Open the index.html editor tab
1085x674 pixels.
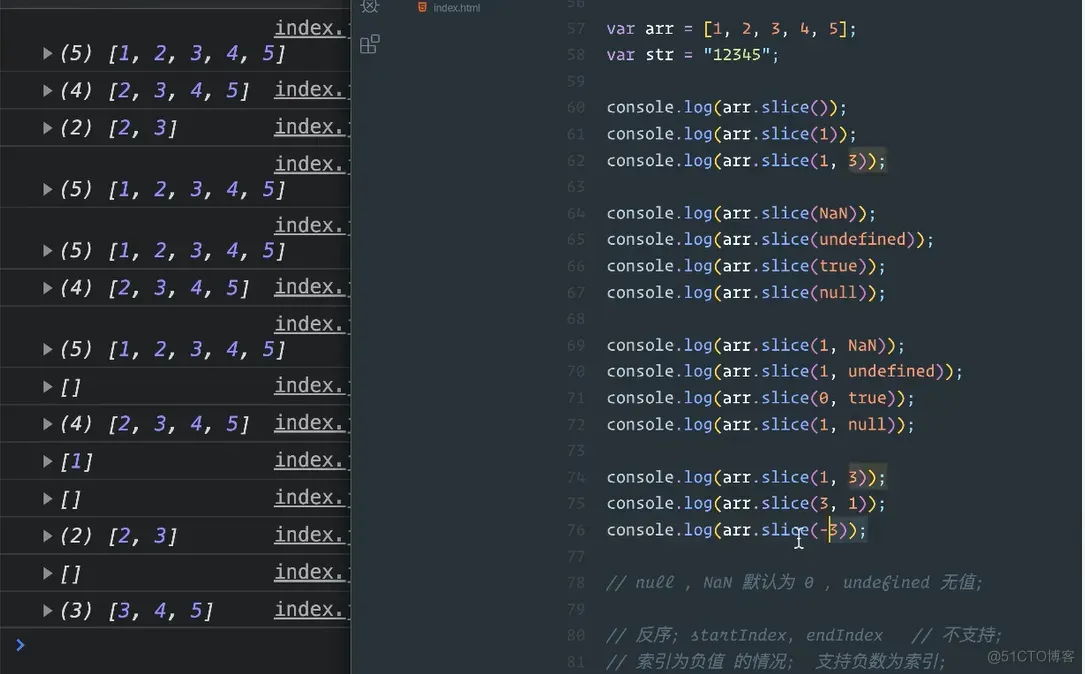click(449, 8)
